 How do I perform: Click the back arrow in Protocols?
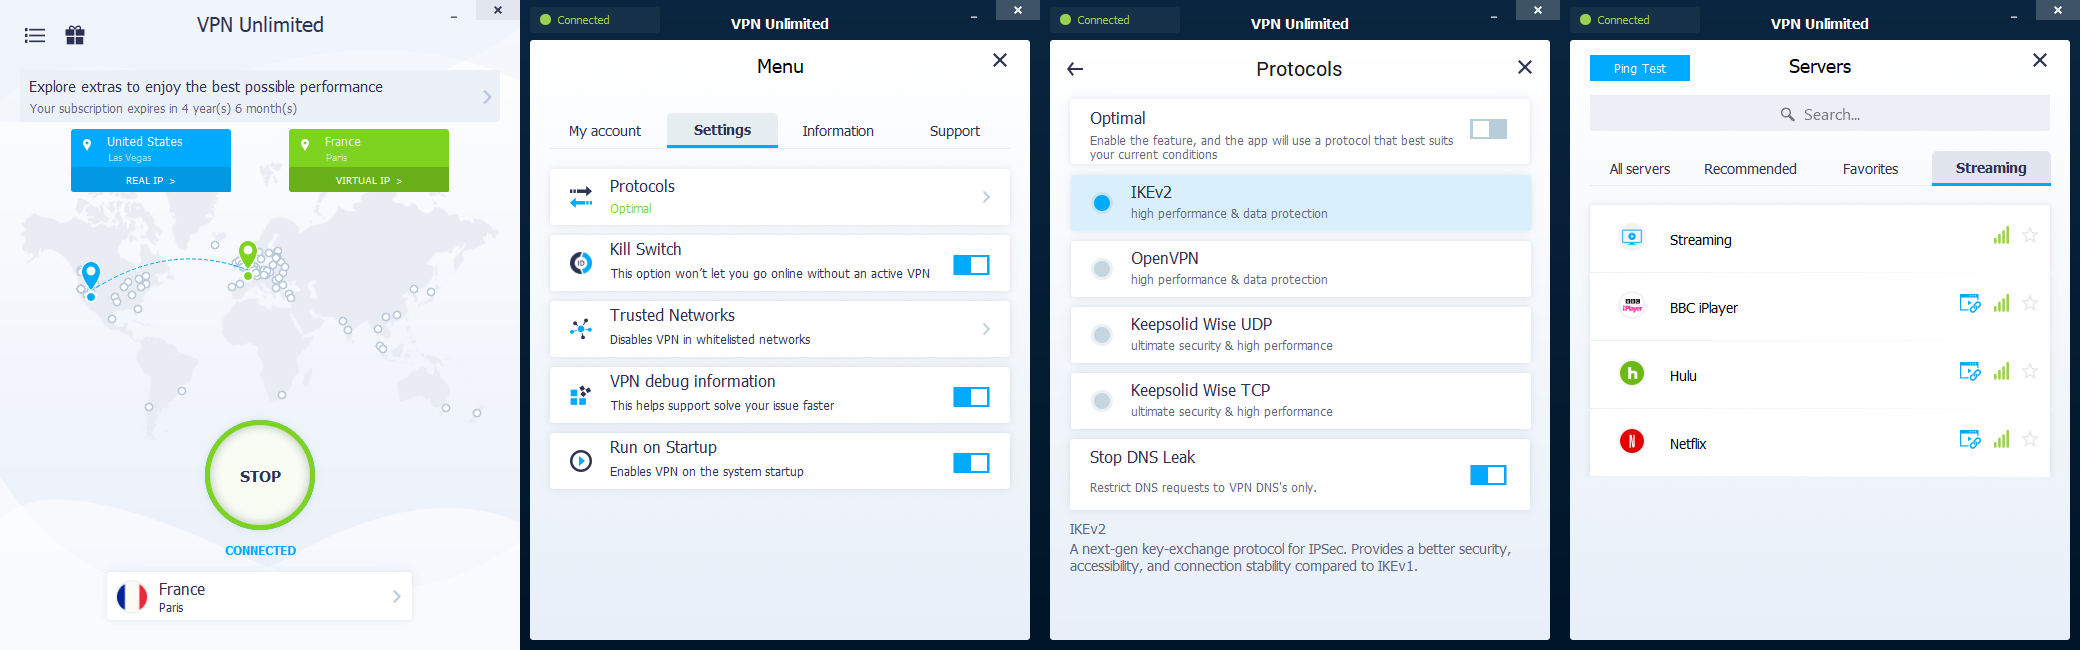click(1075, 69)
